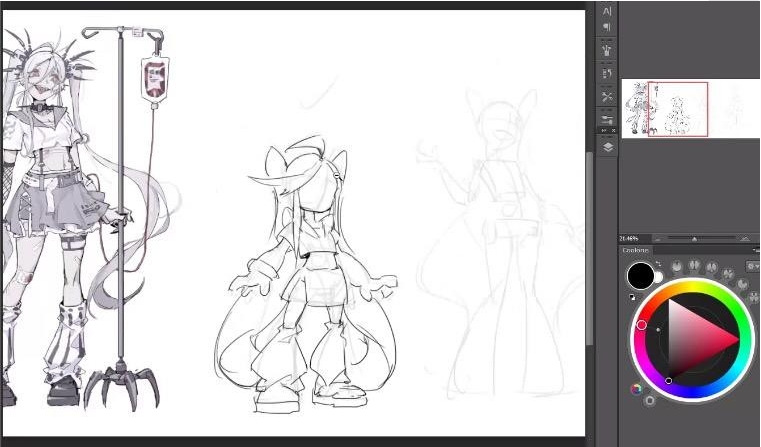Open the Brush presets panel icon
This screenshot has height=447, width=761.
(x=607, y=50)
